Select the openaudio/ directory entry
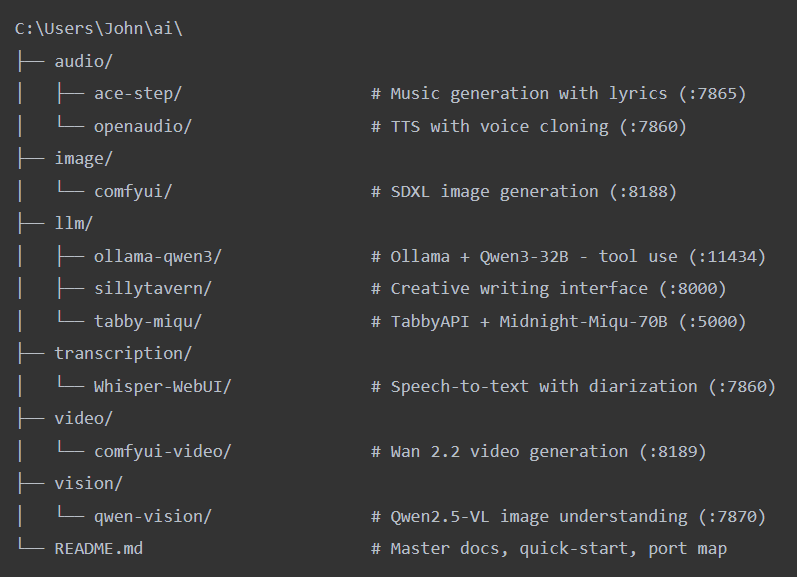This screenshot has width=797, height=577. [x=143, y=126]
